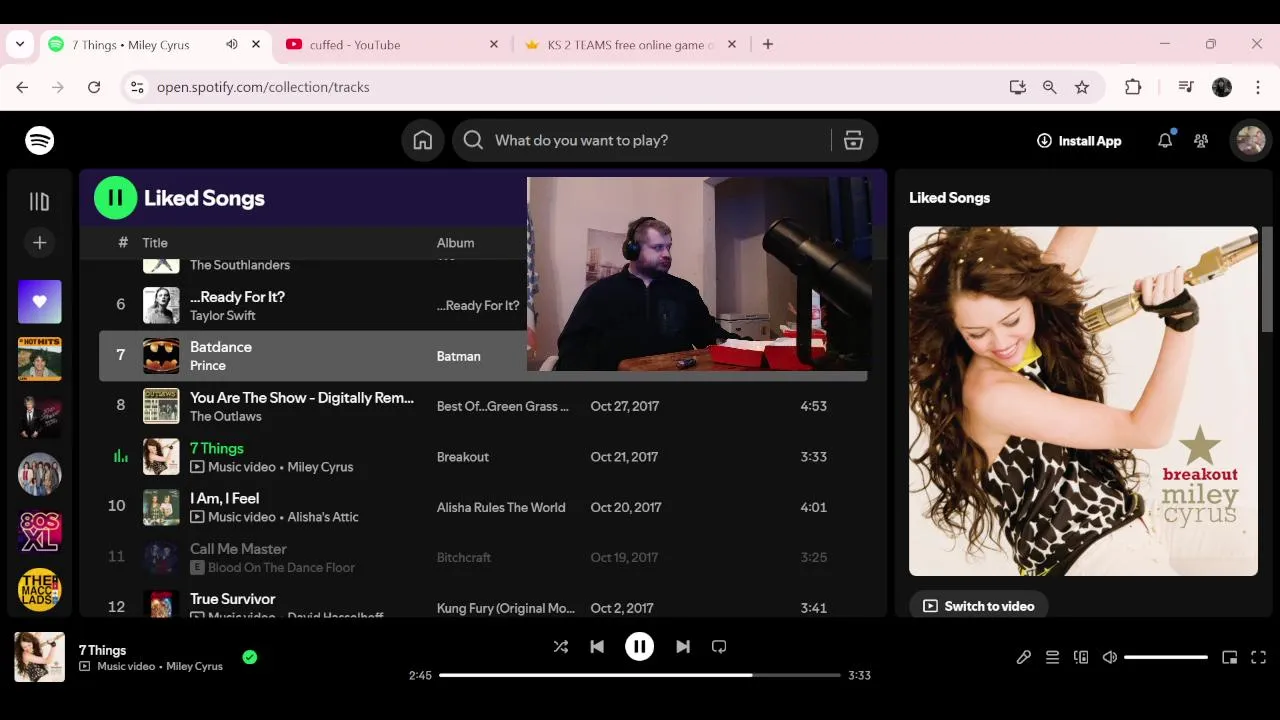1280x720 pixels.
Task: Open the browser media control icon
Action: pos(1186,87)
